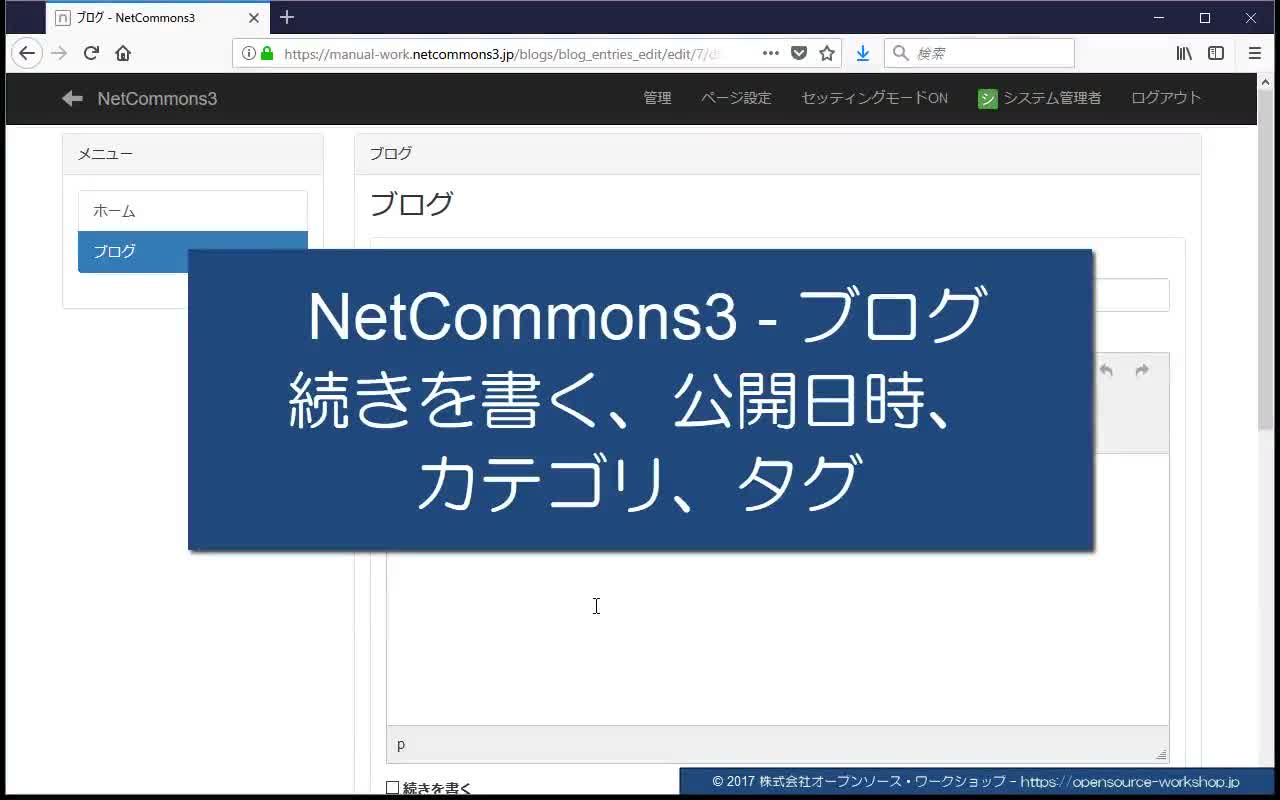Open the 管理 menu
This screenshot has width=1280, height=800.
(657, 98)
